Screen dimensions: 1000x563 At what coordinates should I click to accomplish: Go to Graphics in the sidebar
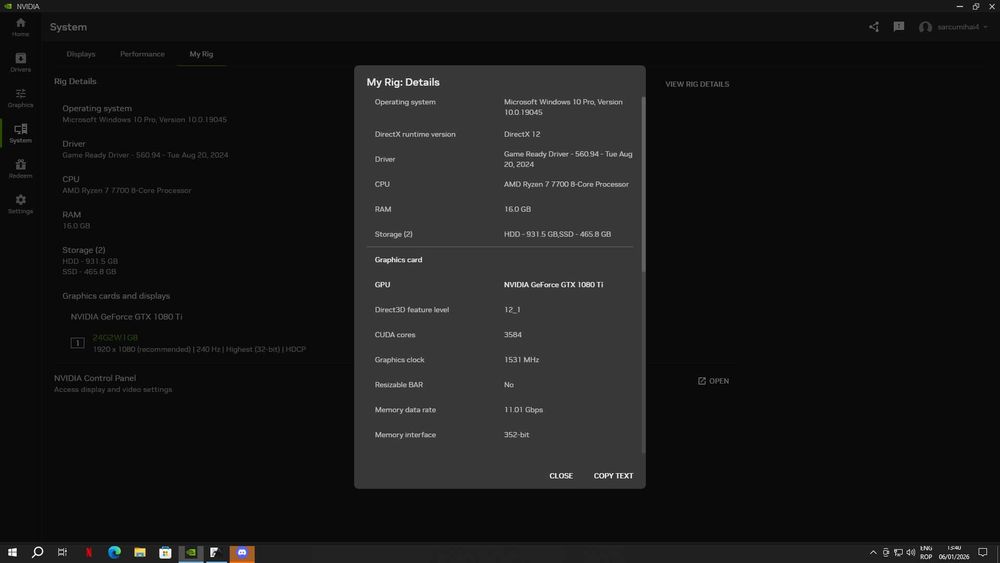[20, 98]
